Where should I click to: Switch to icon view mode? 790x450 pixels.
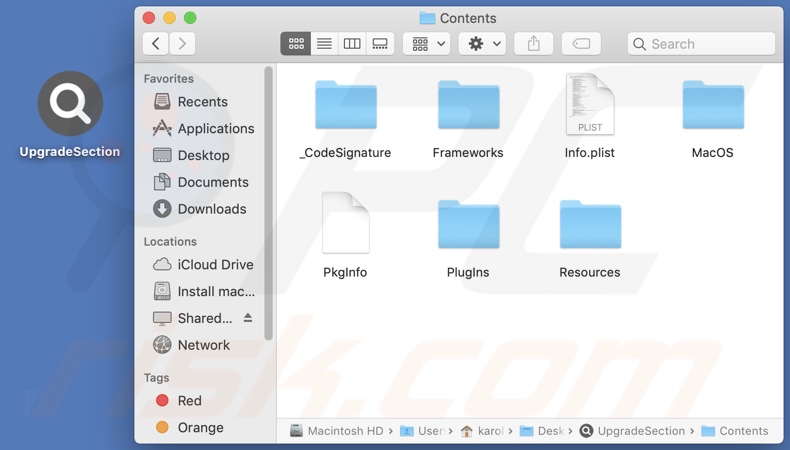[x=296, y=44]
